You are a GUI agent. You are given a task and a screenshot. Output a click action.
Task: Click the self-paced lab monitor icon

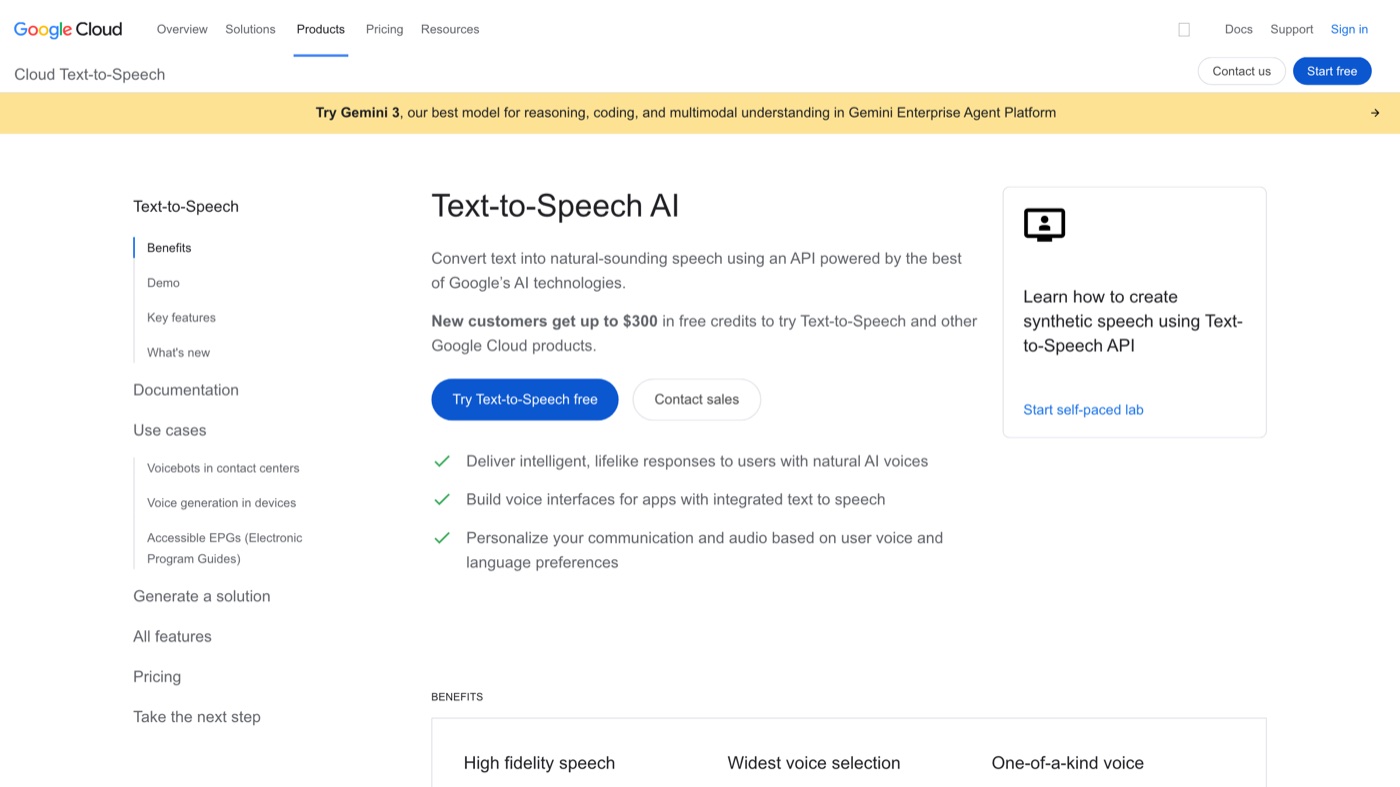tap(1044, 225)
